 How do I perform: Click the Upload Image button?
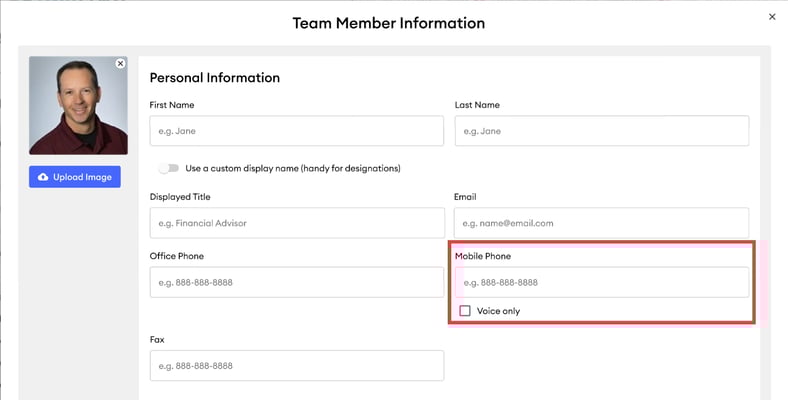tap(75, 177)
